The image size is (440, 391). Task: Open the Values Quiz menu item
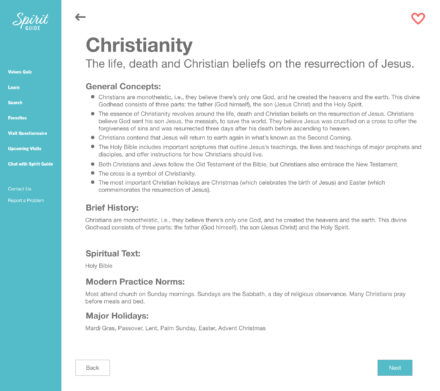(x=20, y=72)
